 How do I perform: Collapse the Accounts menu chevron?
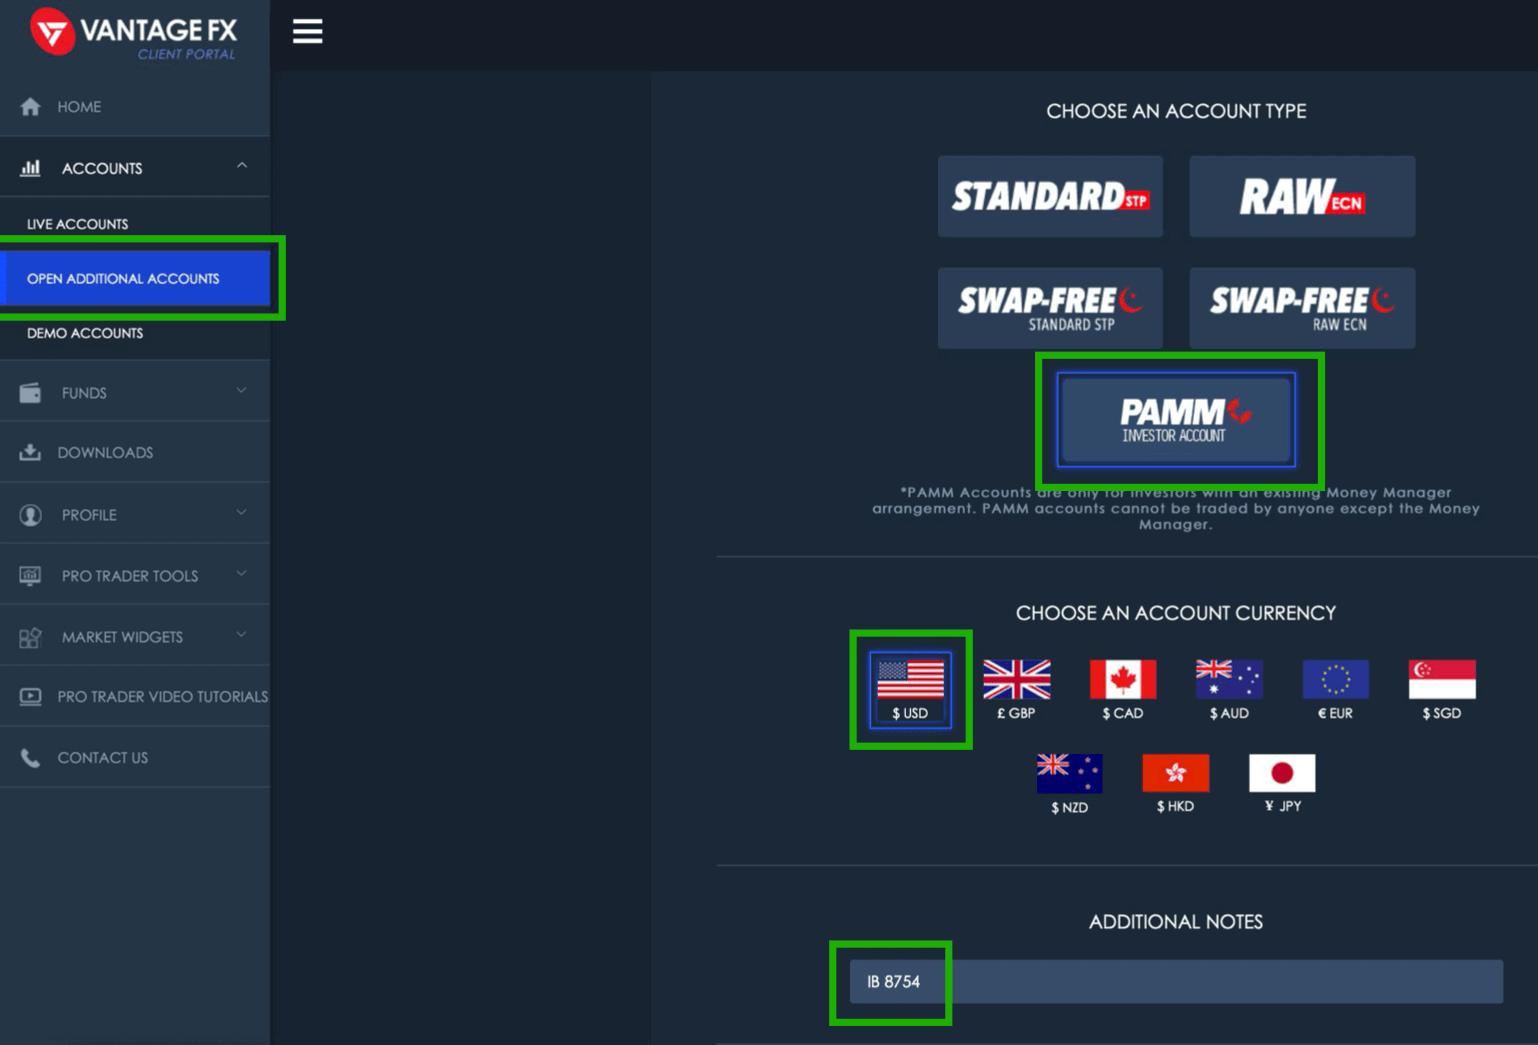242,166
